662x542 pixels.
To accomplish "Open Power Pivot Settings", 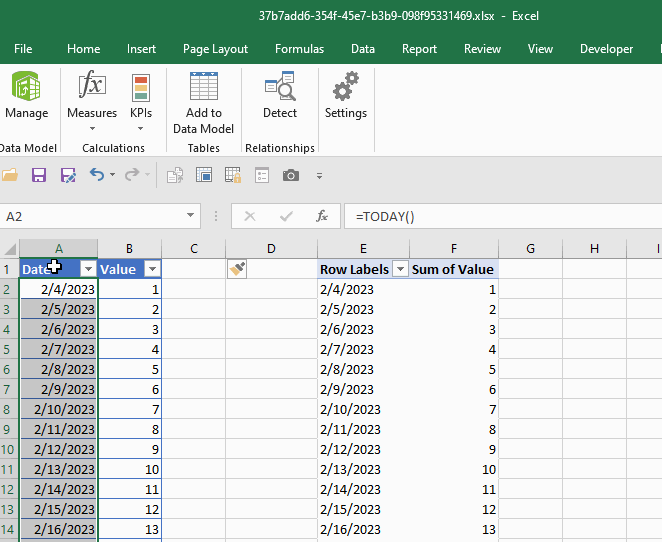I will (345, 96).
